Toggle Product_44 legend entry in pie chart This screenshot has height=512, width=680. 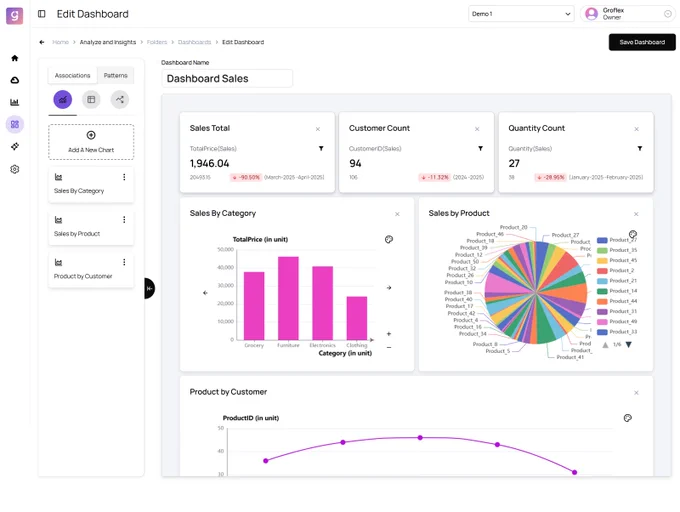point(617,301)
